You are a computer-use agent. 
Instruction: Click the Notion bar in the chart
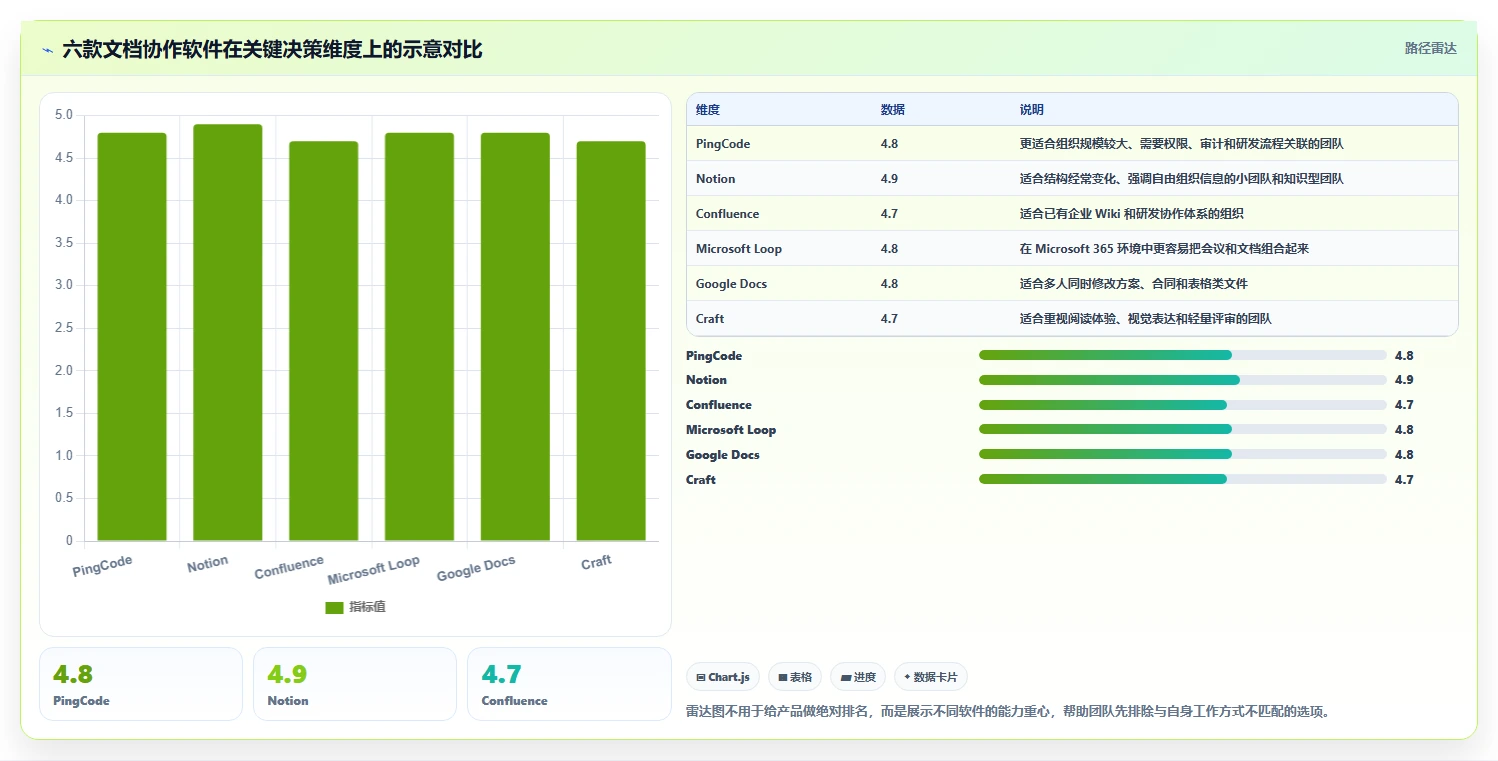(x=228, y=333)
